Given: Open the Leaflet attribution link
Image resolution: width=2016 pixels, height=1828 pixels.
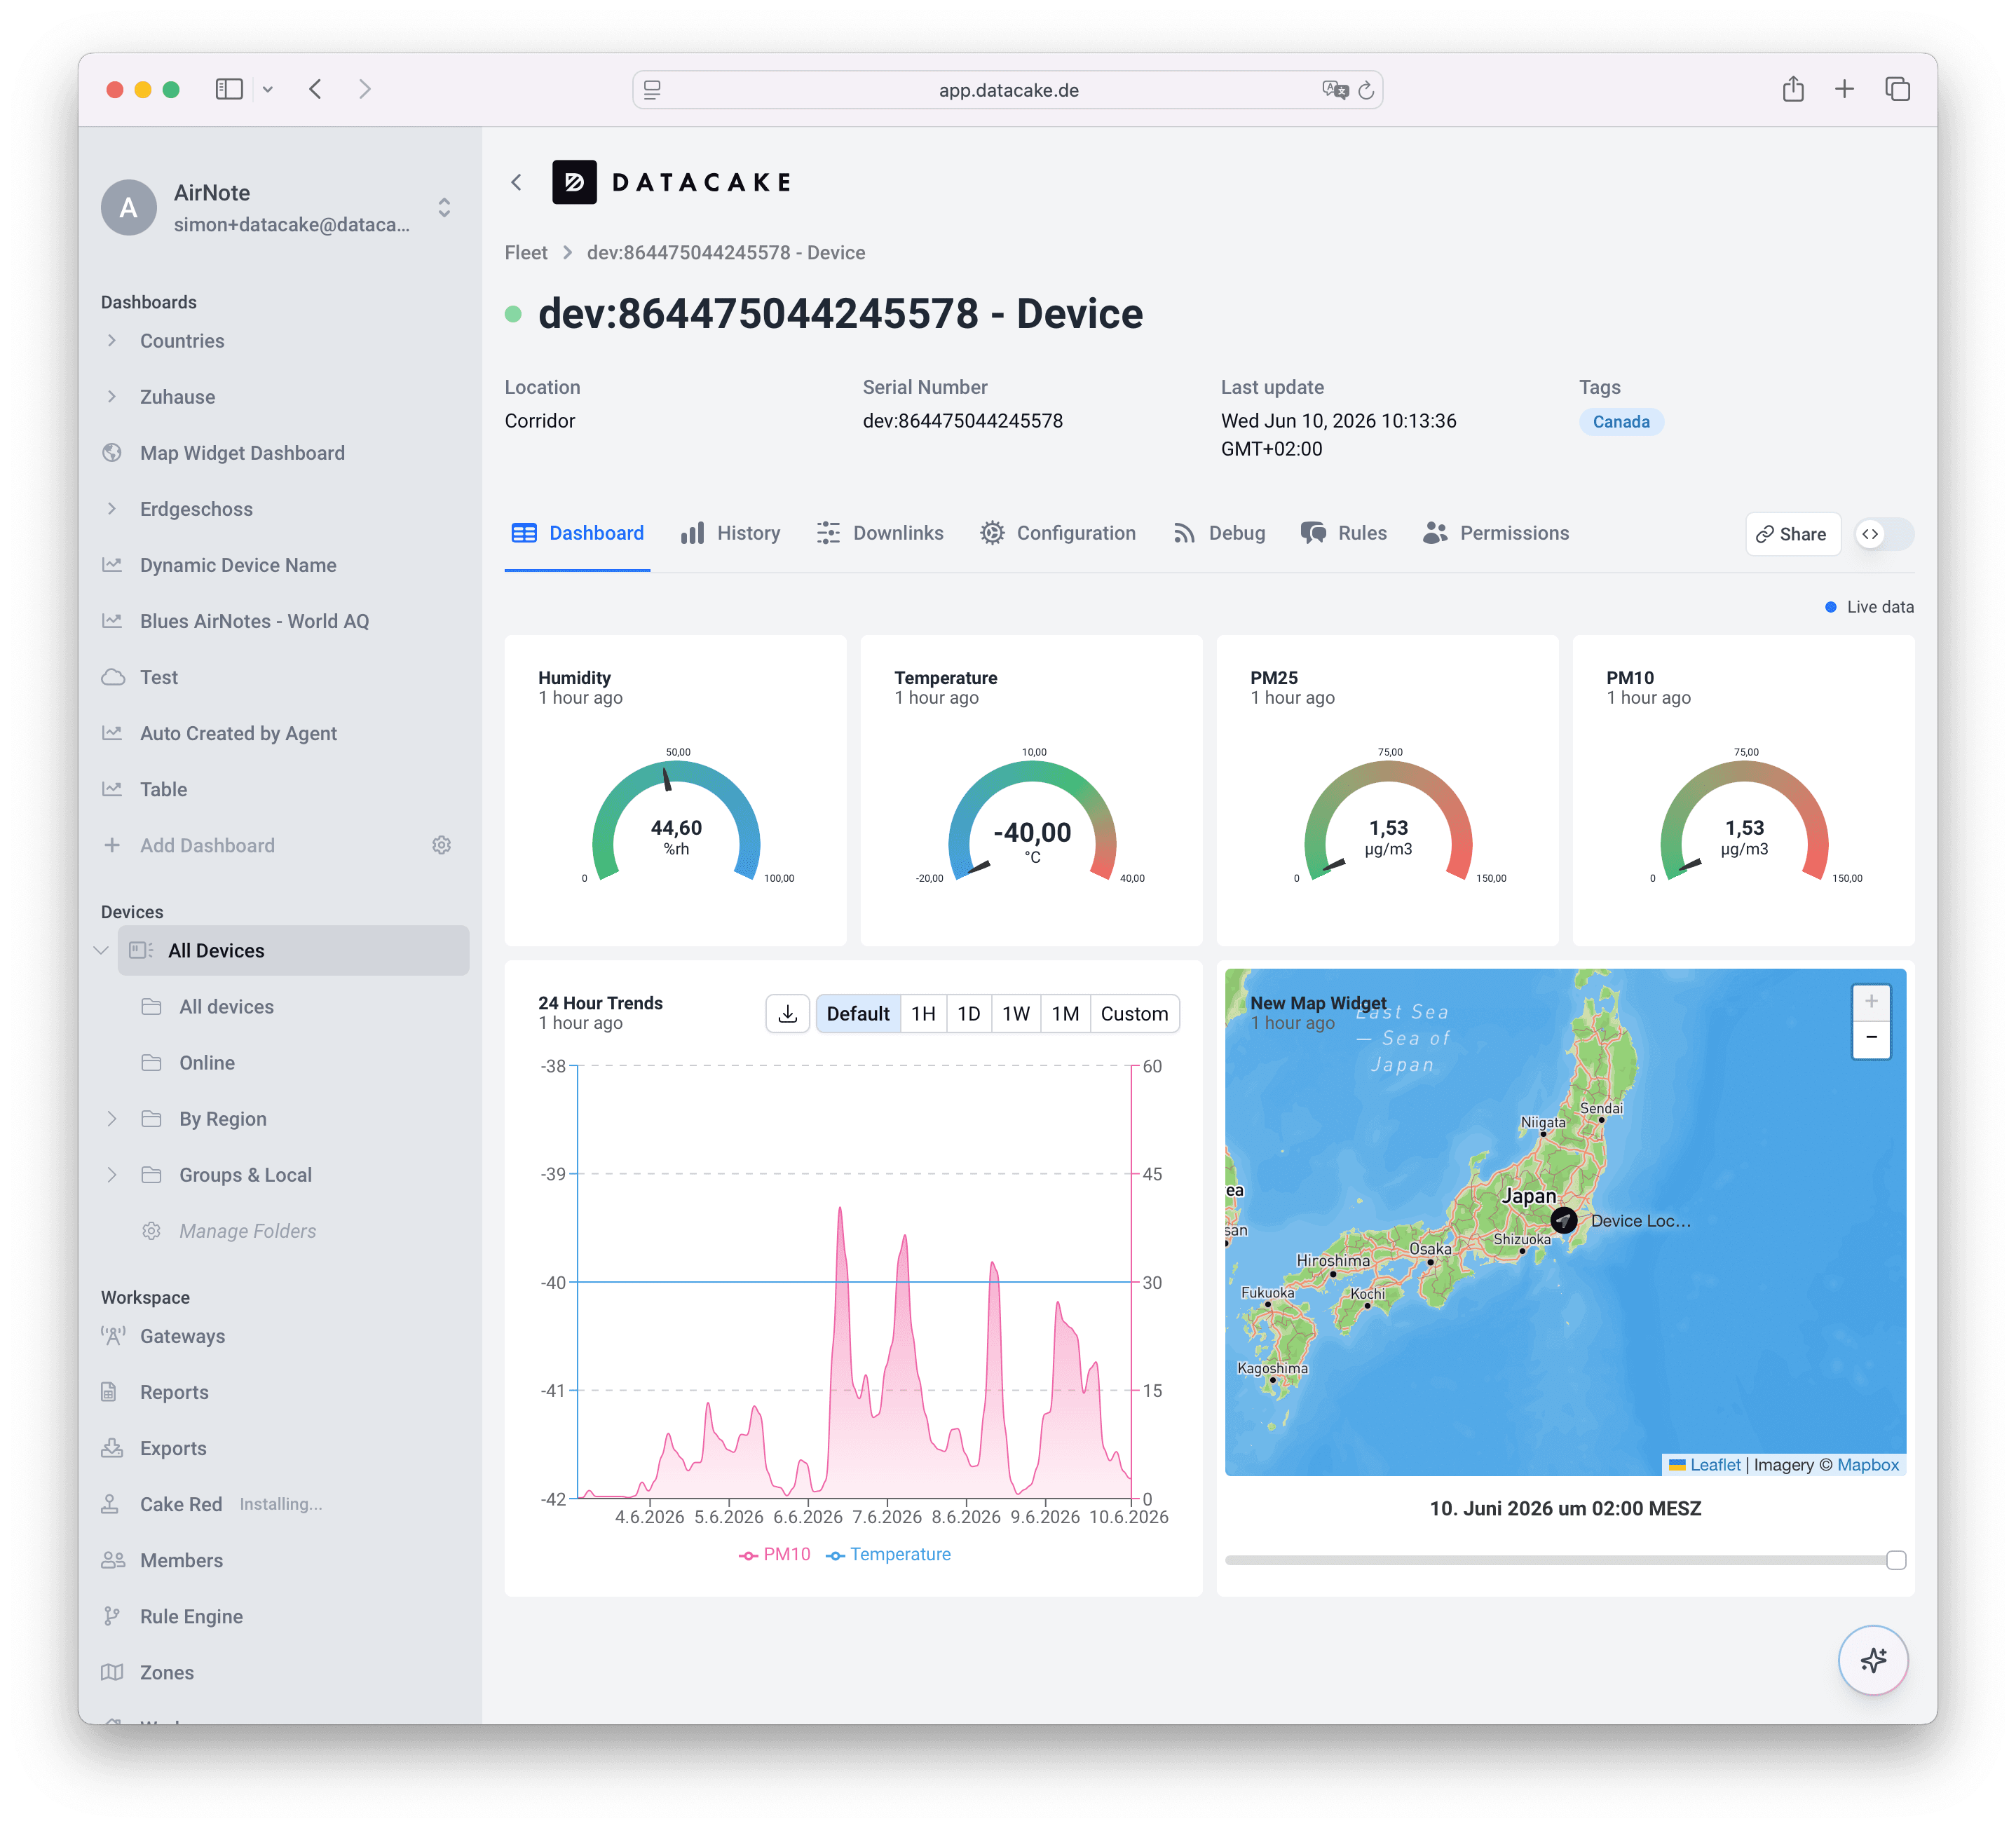Looking at the screenshot, I should point(1714,1464).
